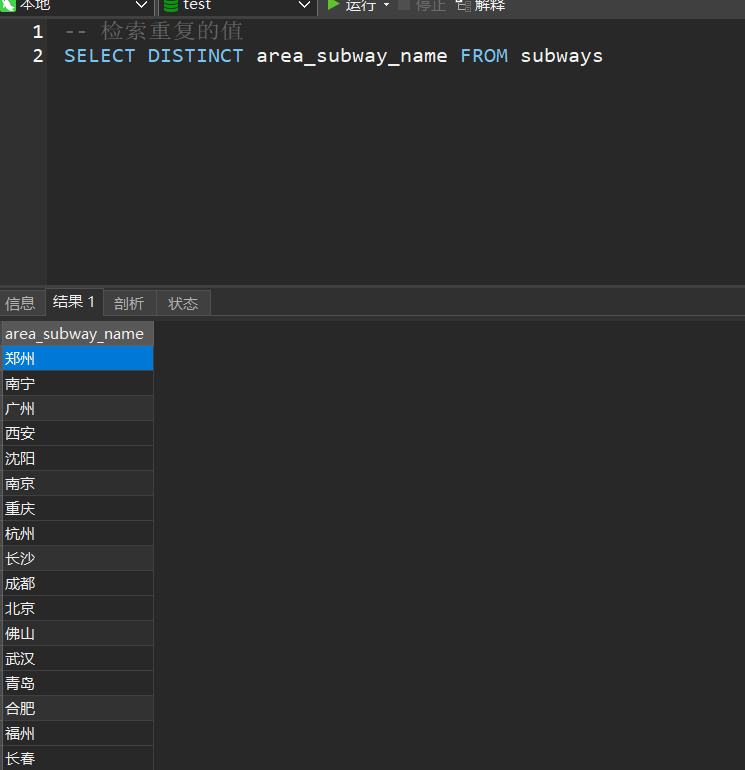Click the comment 检索重复的值 on line 1
This screenshot has height=770, width=745.
tap(172, 31)
